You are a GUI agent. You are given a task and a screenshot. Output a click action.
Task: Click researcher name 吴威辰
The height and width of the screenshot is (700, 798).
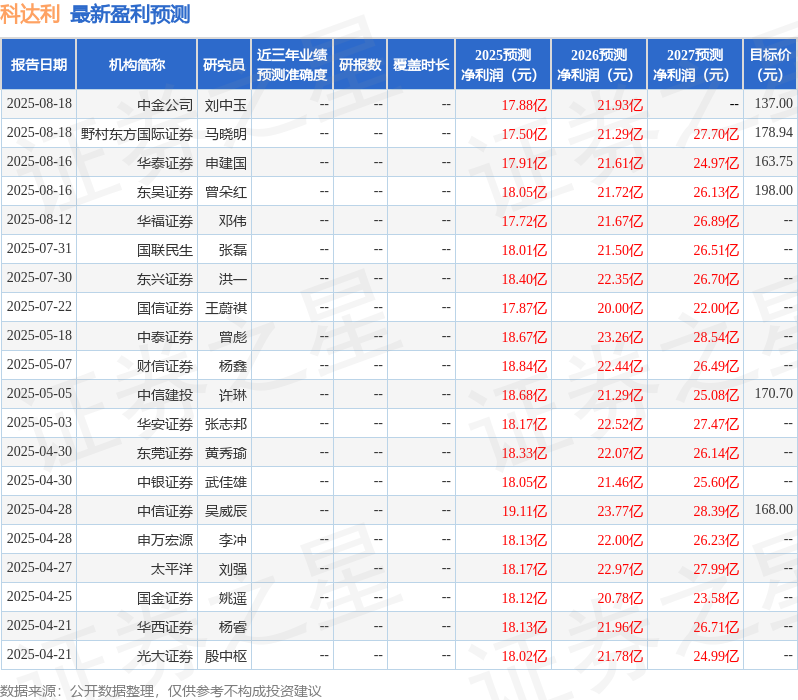(226, 511)
